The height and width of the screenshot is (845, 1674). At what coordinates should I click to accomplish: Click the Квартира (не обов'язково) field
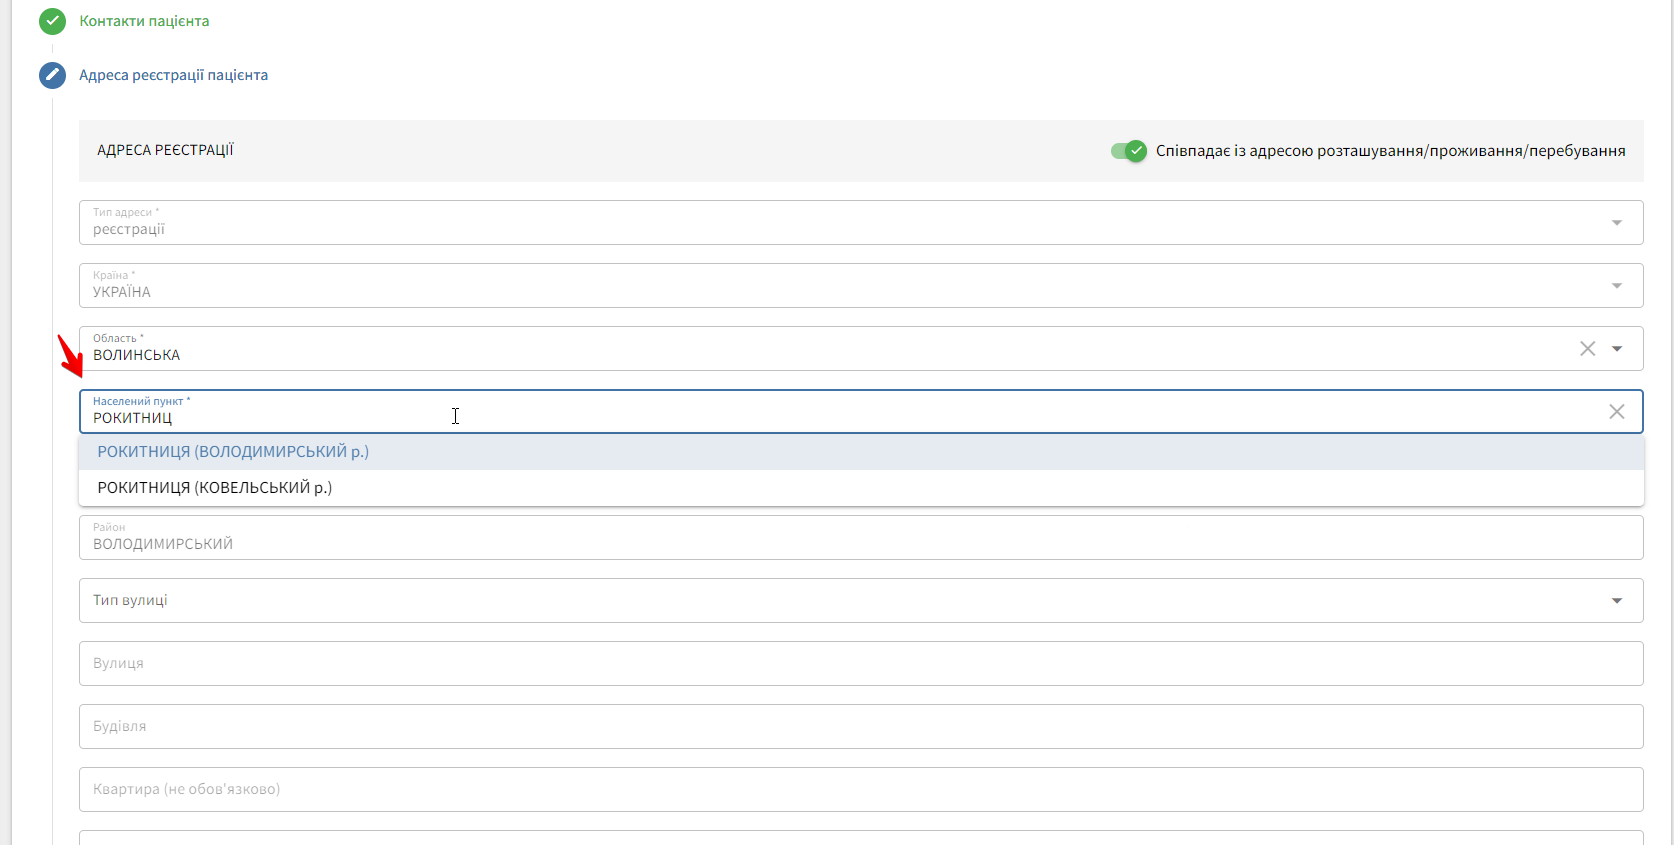pyautogui.click(x=860, y=790)
